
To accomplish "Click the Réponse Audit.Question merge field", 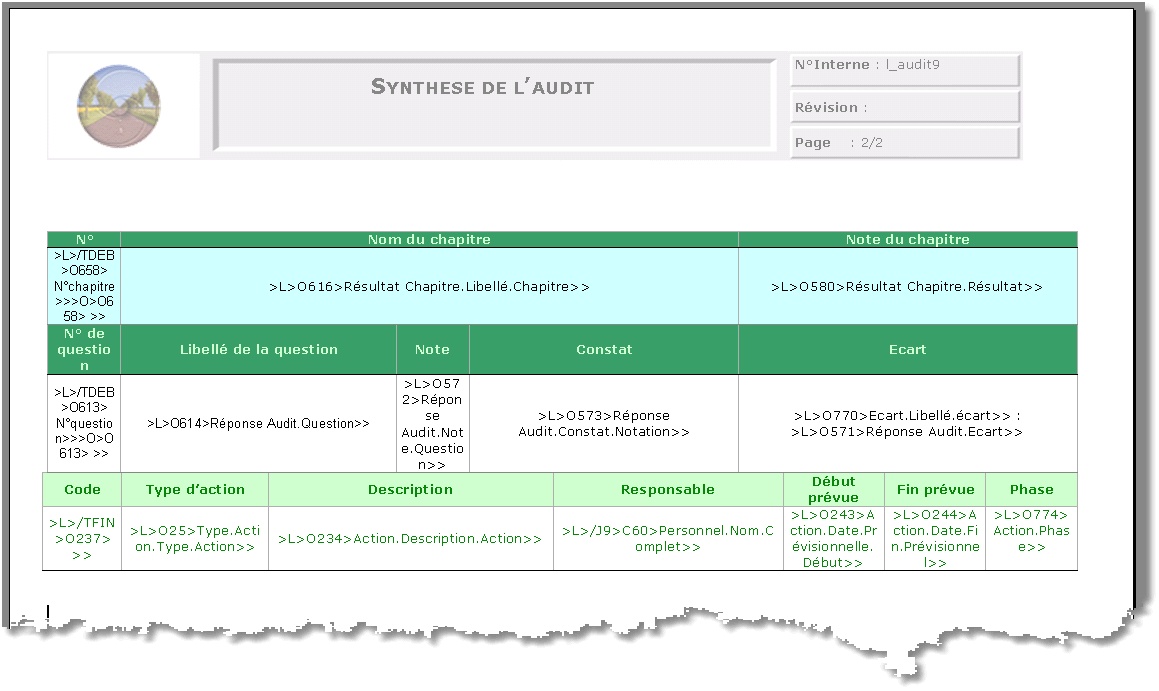I will tap(258, 424).
